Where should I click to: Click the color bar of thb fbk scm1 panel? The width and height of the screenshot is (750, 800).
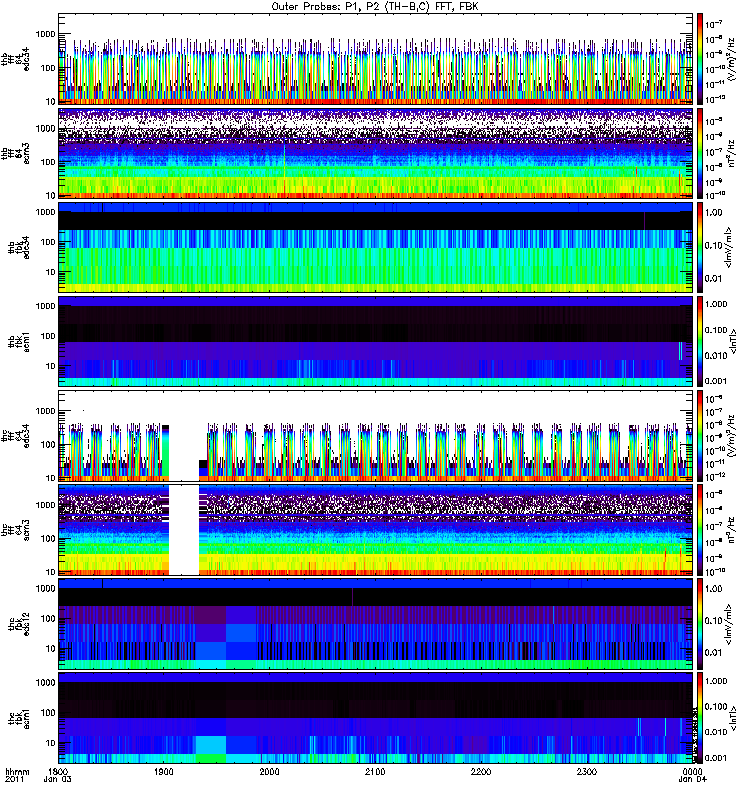[700, 341]
